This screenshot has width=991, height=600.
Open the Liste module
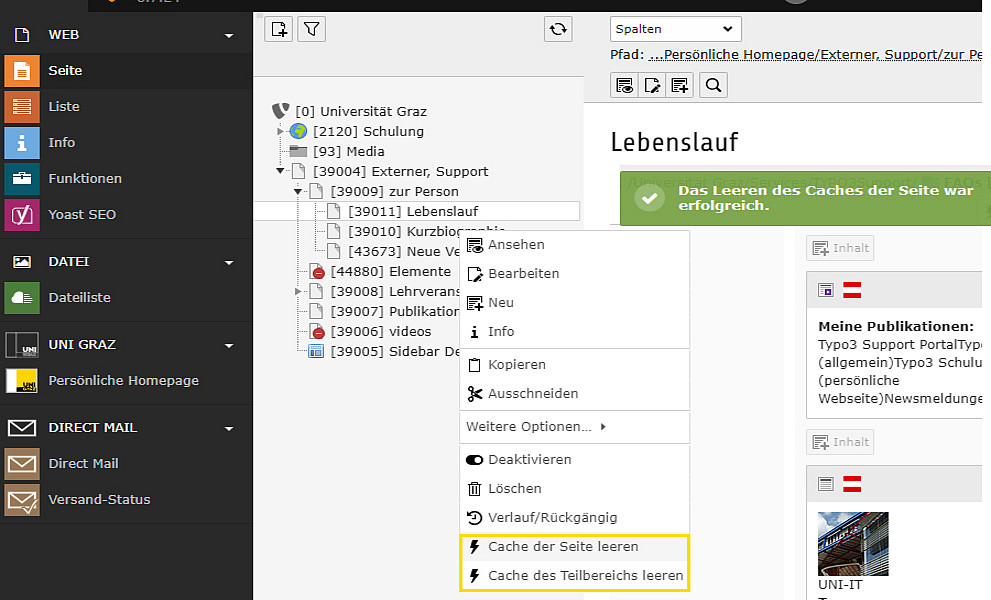pyautogui.click(x=126, y=106)
